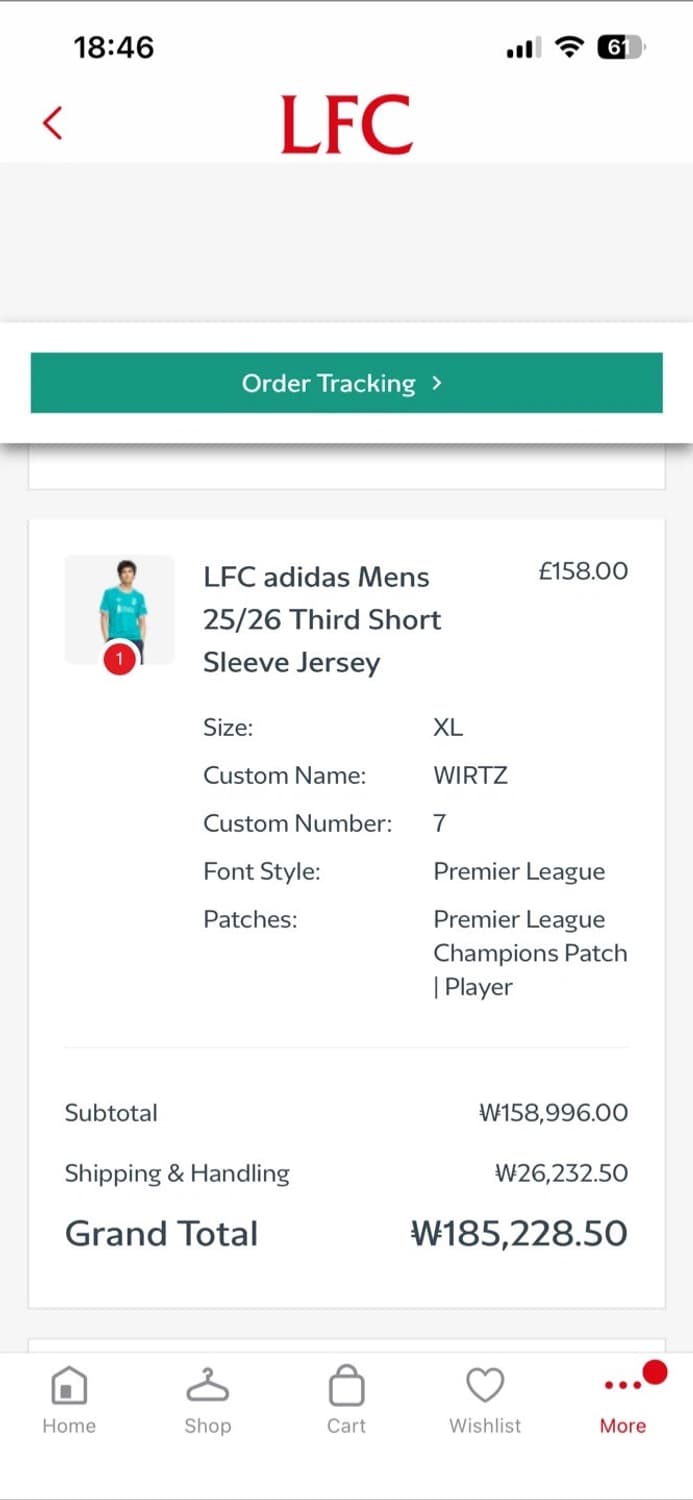Tap the £158.00 item price
Screen dimensions: 693x1500
(x=583, y=571)
